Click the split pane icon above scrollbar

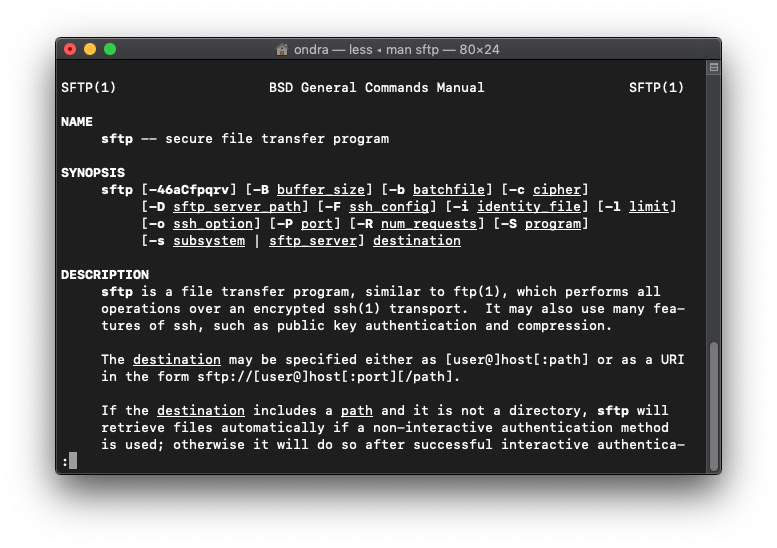(x=713, y=68)
